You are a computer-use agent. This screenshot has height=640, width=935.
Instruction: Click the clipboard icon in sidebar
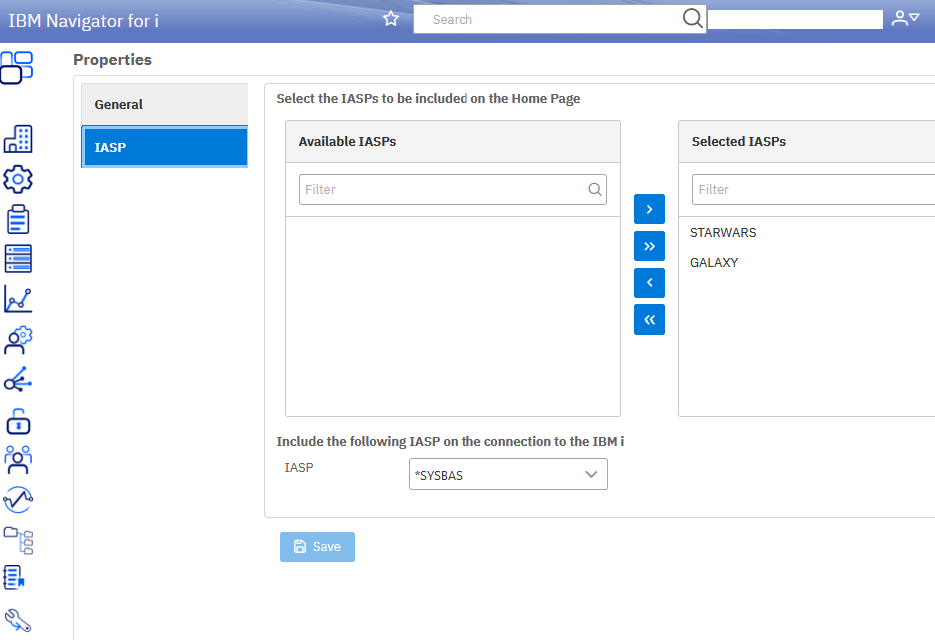pyautogui.click(x=18, y=219)
